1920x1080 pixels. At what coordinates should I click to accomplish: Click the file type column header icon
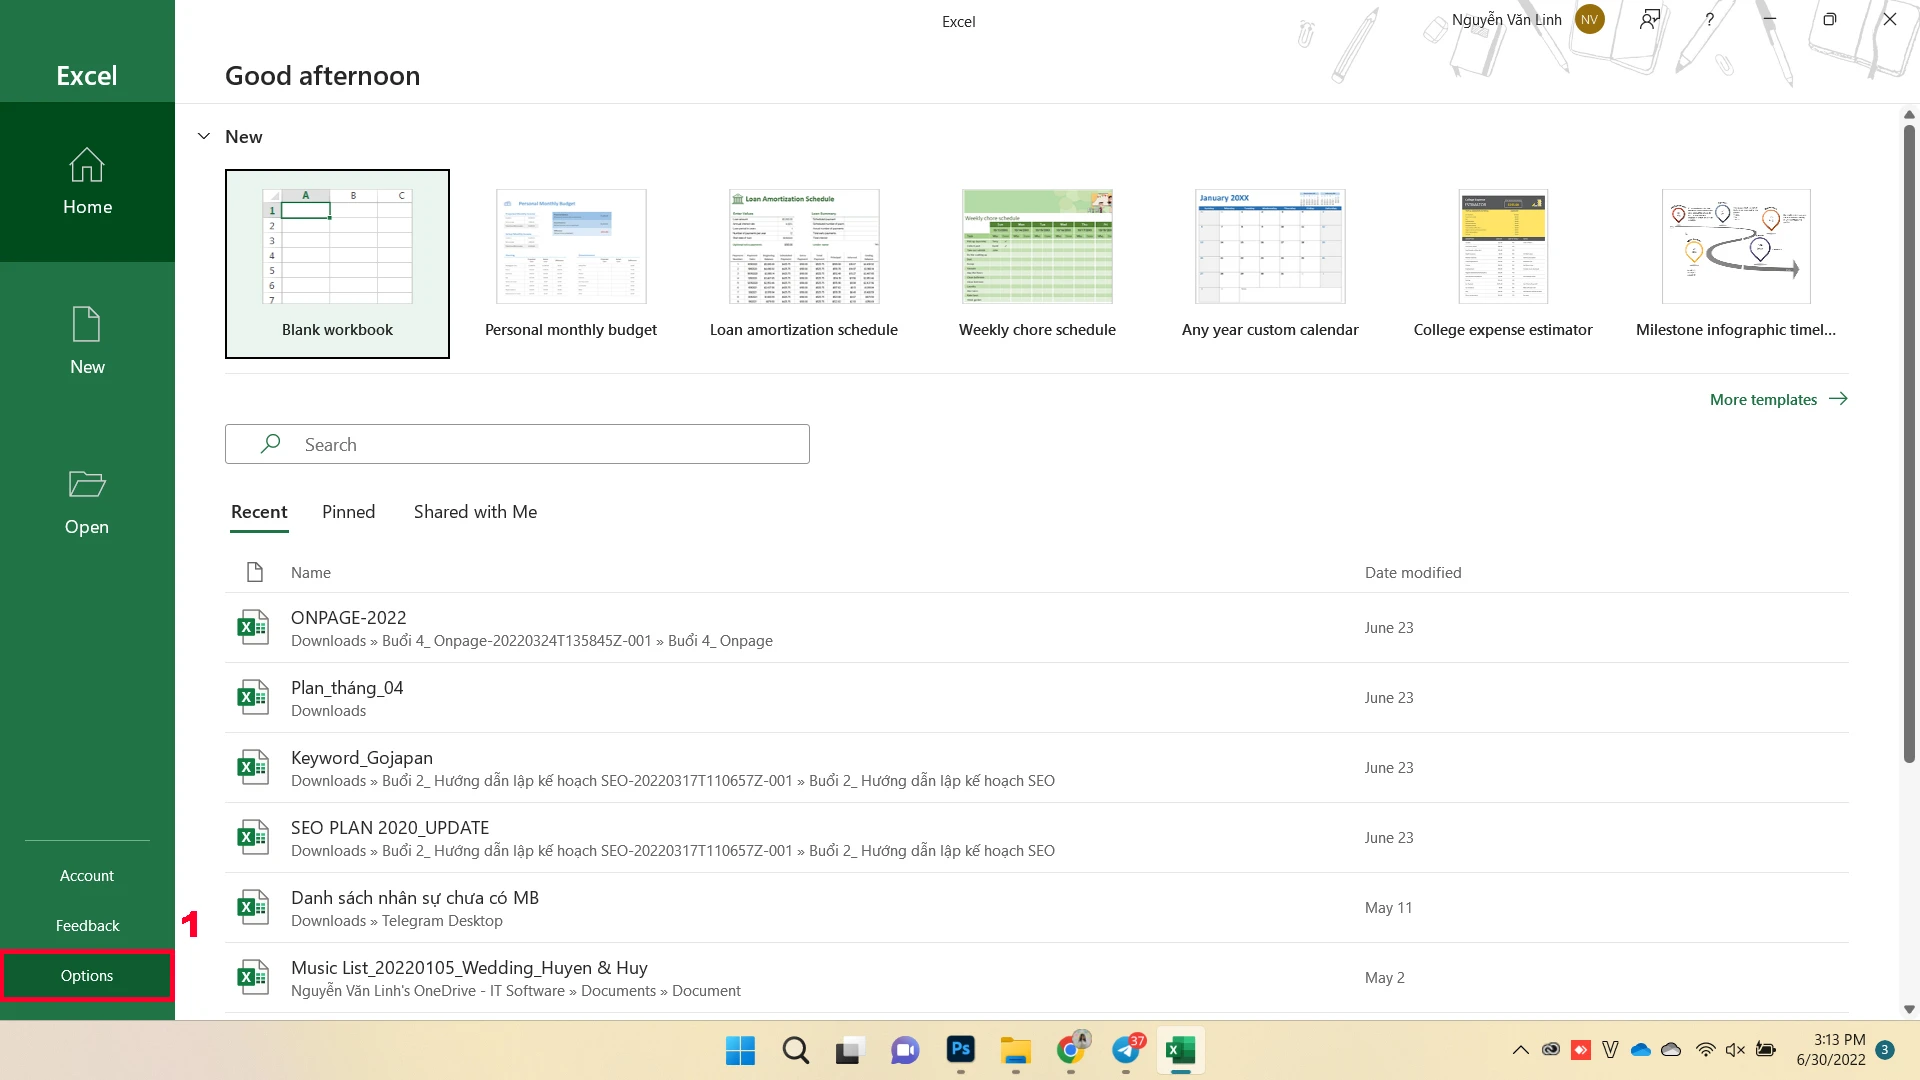(x=255, y=572)
